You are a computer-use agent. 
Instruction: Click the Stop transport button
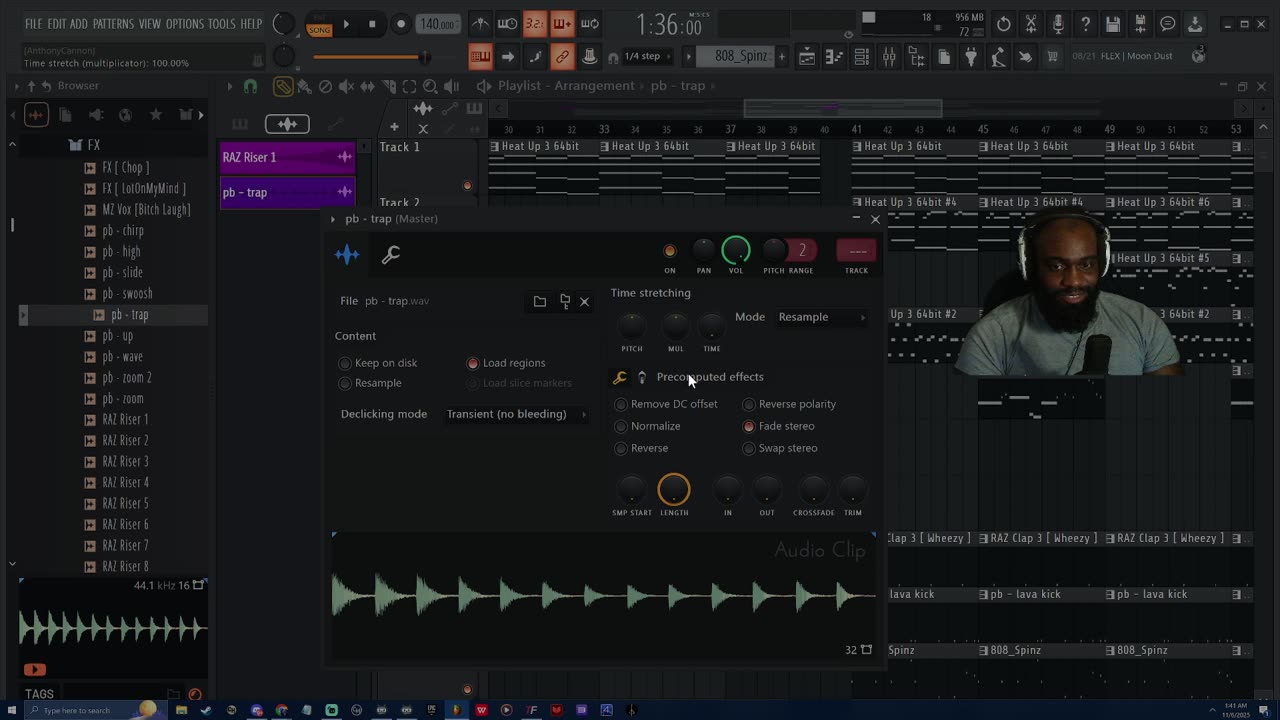tap(372, 24)
